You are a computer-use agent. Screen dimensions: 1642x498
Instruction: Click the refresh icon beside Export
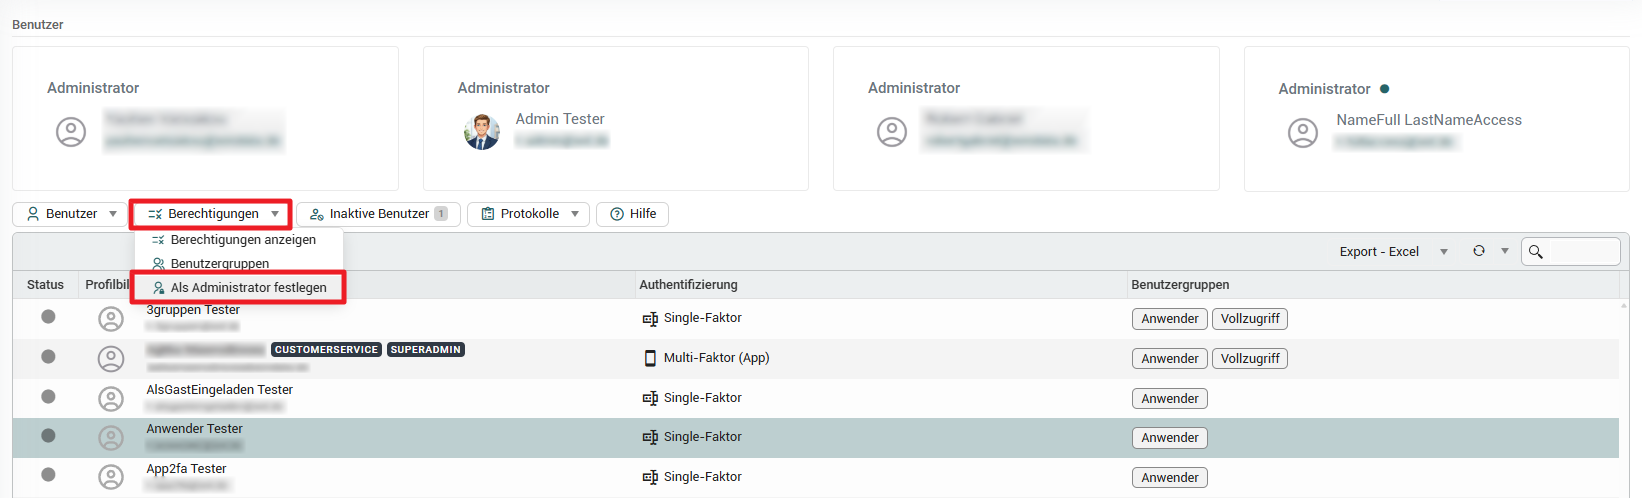1478,251
